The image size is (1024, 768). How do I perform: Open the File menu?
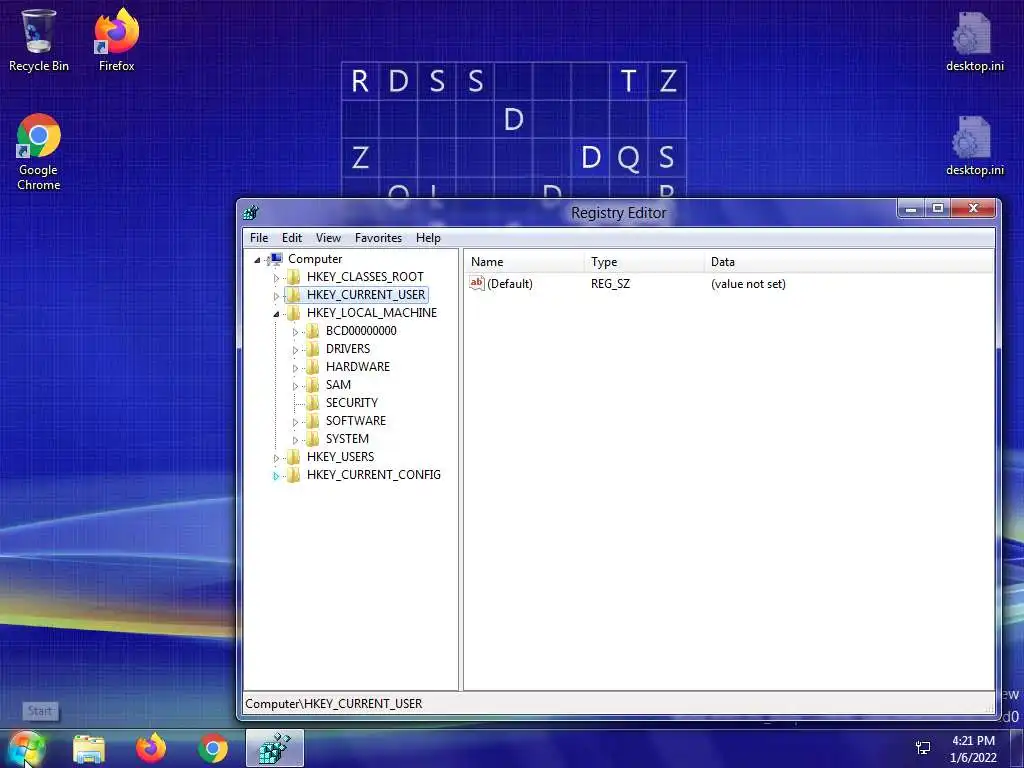(259, 238)
